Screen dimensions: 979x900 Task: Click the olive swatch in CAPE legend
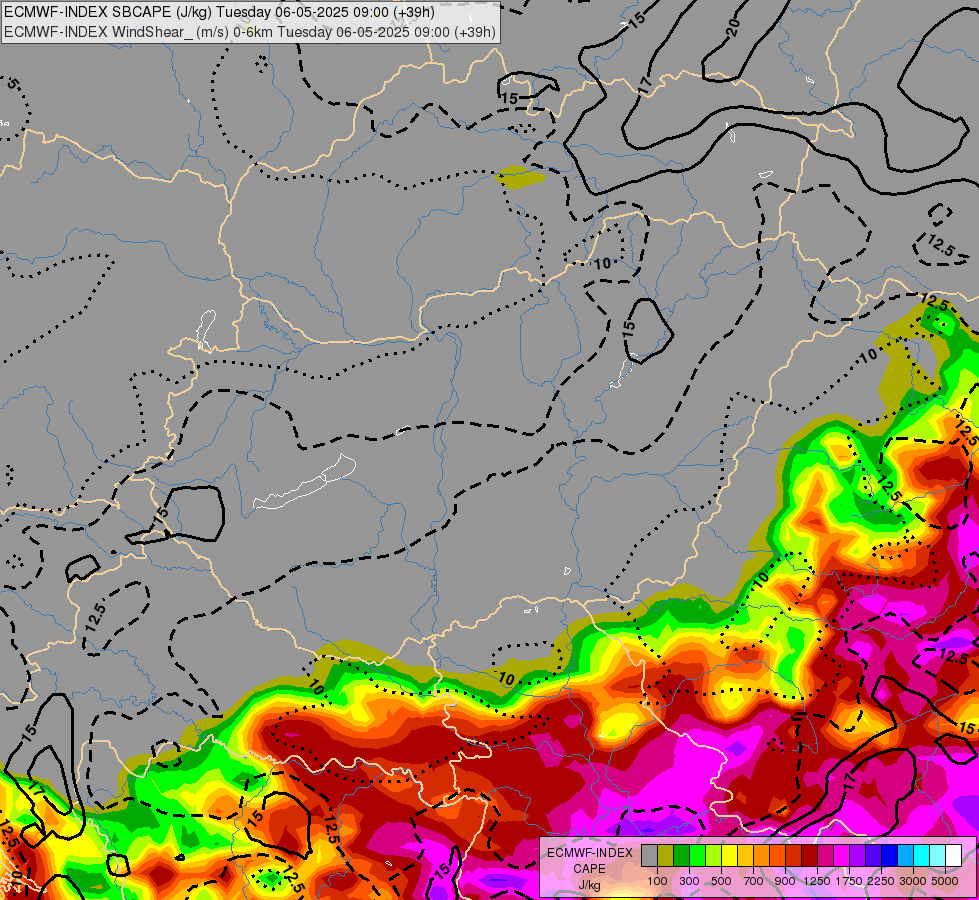tap(666, 856)
